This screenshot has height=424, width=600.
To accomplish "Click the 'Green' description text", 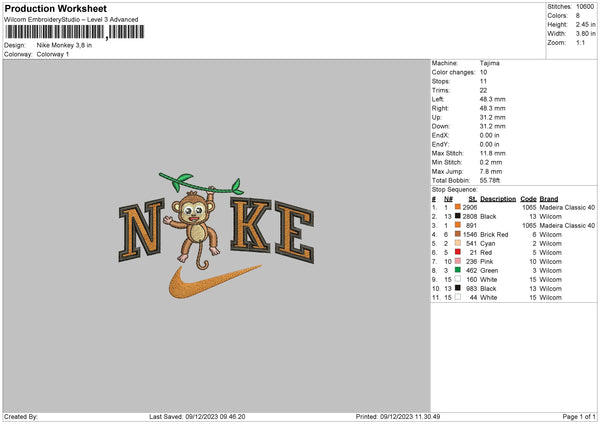I will click(489, 271).
